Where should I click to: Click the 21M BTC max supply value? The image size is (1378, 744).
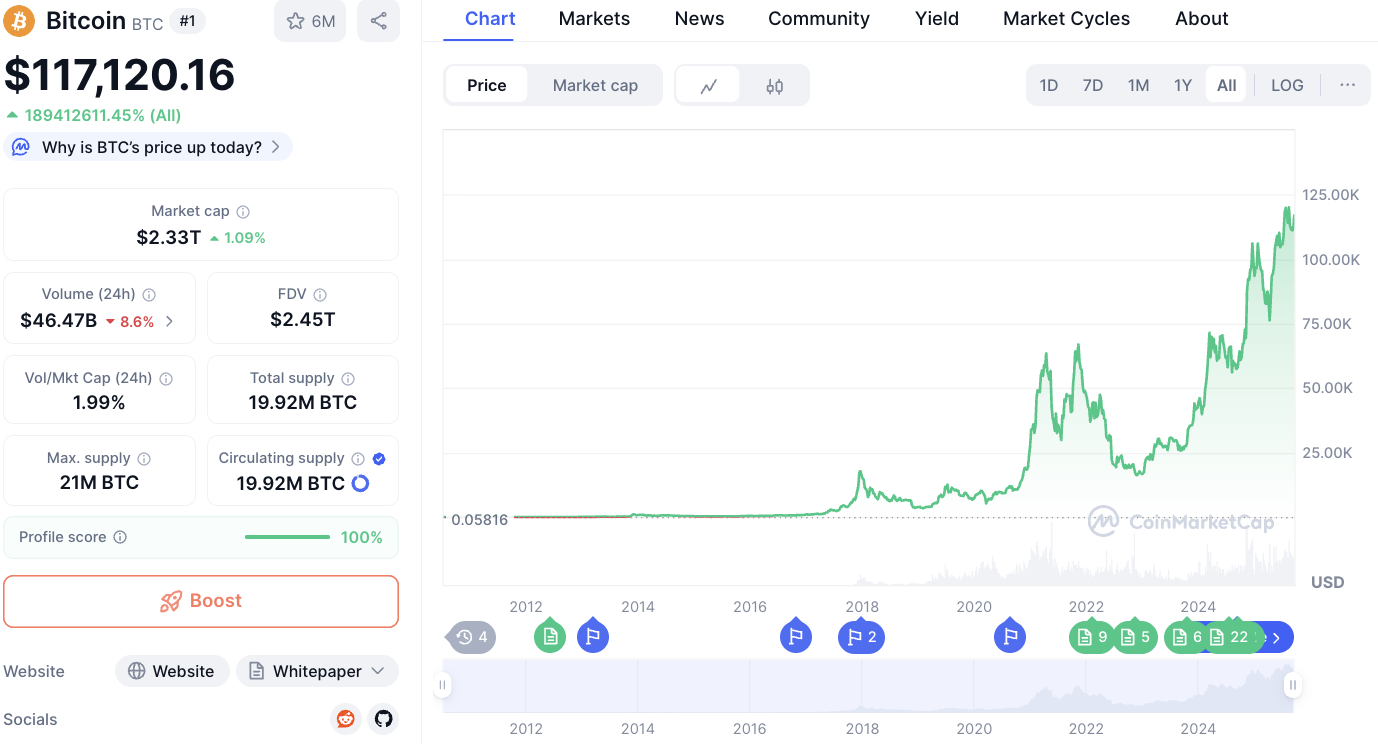(99, 483)
